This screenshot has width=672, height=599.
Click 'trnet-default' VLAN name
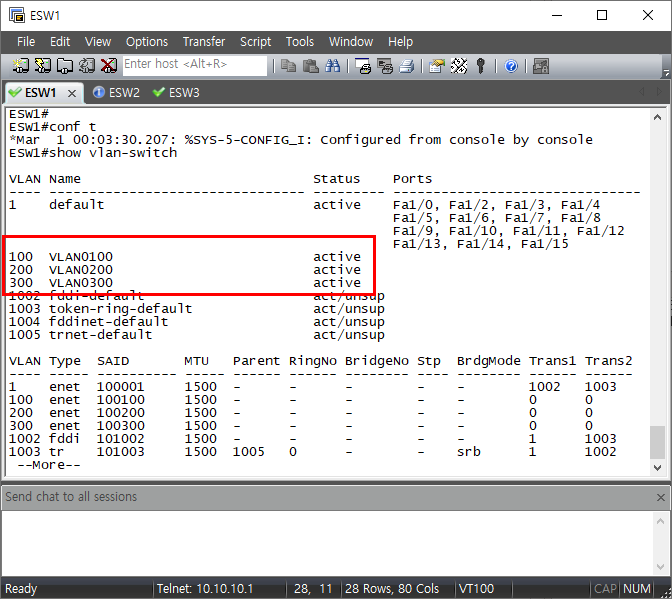100,335
